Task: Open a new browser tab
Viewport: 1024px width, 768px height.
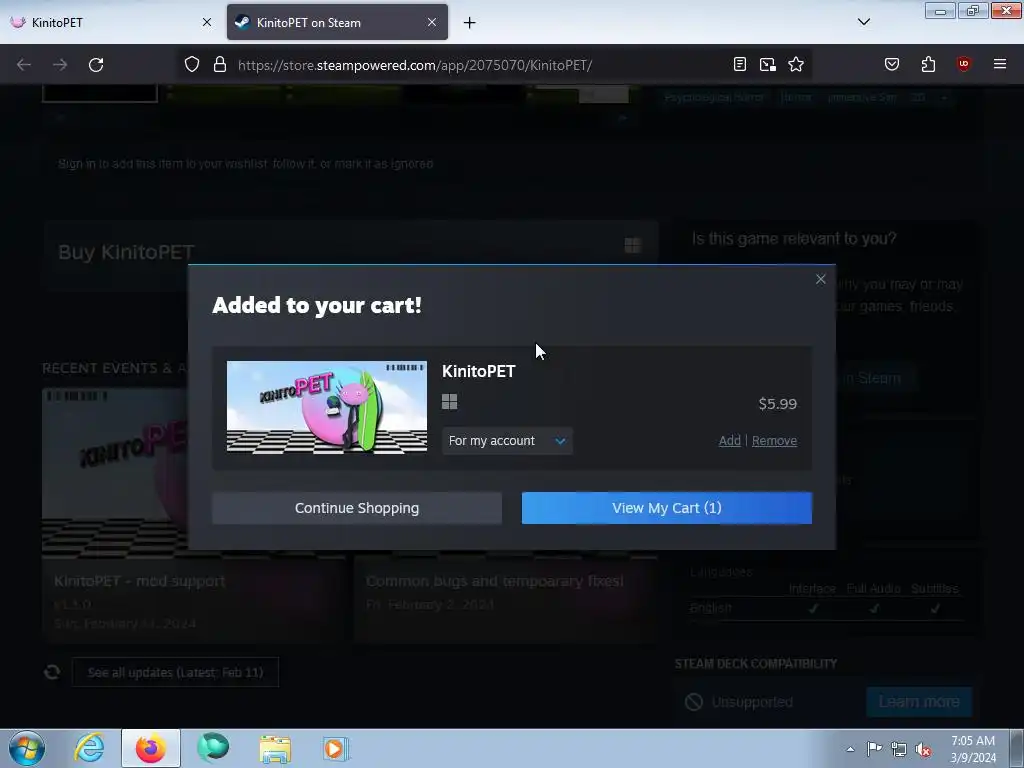Action: pos(470,23)
